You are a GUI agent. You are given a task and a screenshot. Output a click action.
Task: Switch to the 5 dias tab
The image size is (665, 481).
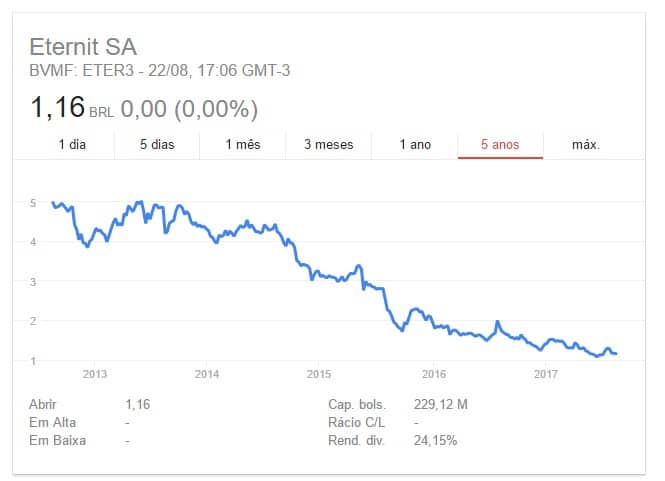point(157,145)
